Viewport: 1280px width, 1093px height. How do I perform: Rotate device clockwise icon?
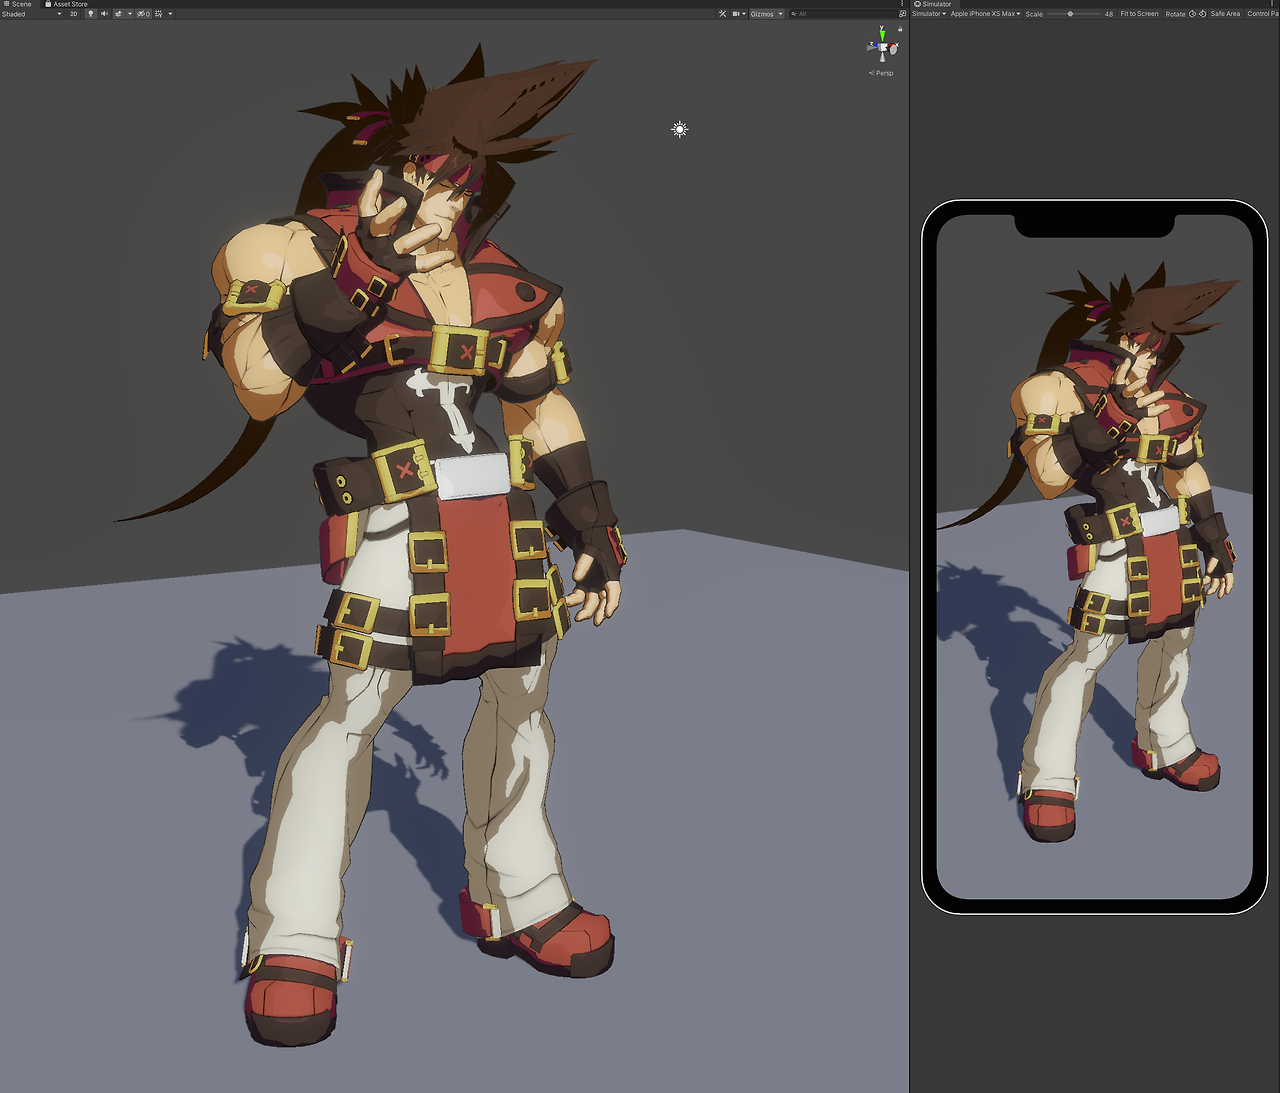click(1203, 14)
